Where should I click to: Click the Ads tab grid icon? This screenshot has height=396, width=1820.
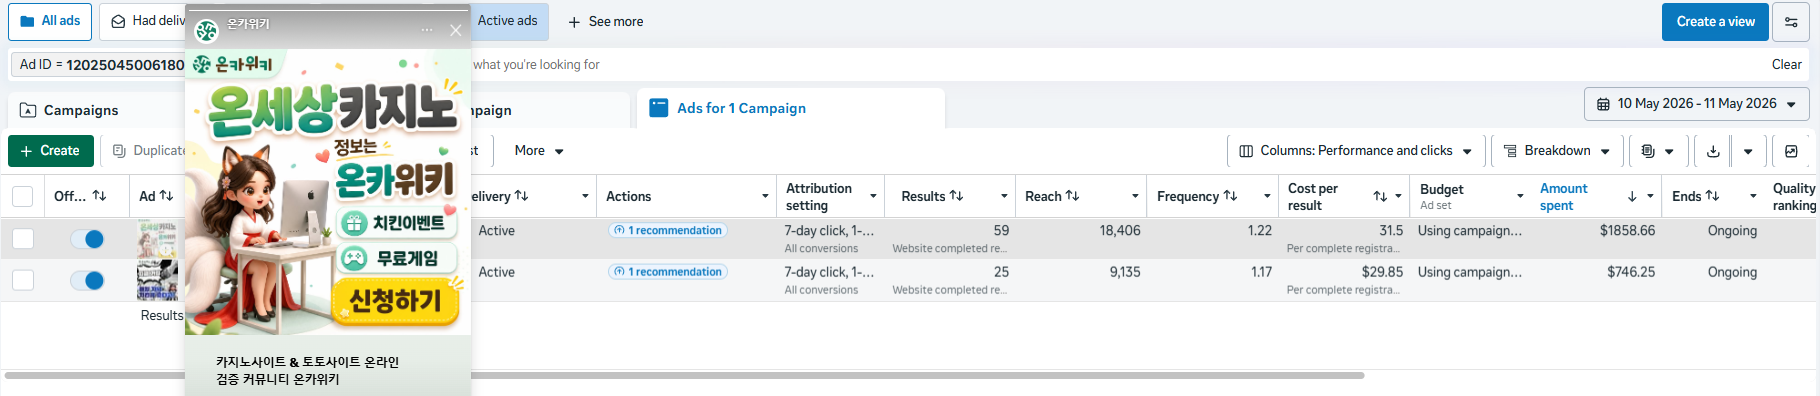(659, 108)
